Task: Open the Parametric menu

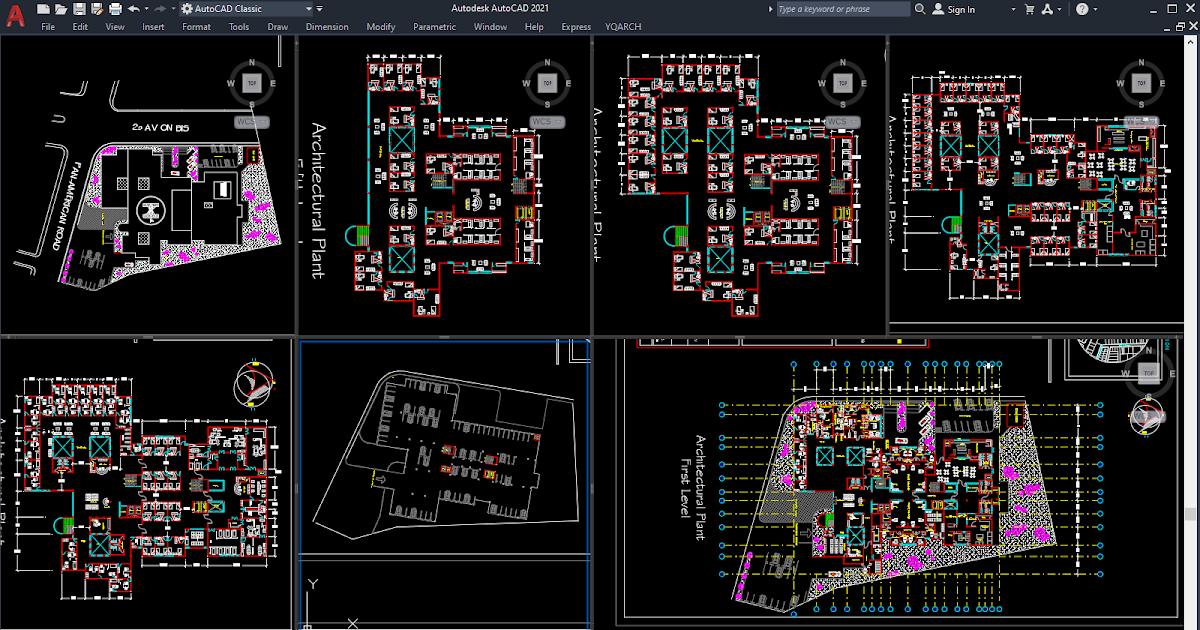Action: [434, 27]
